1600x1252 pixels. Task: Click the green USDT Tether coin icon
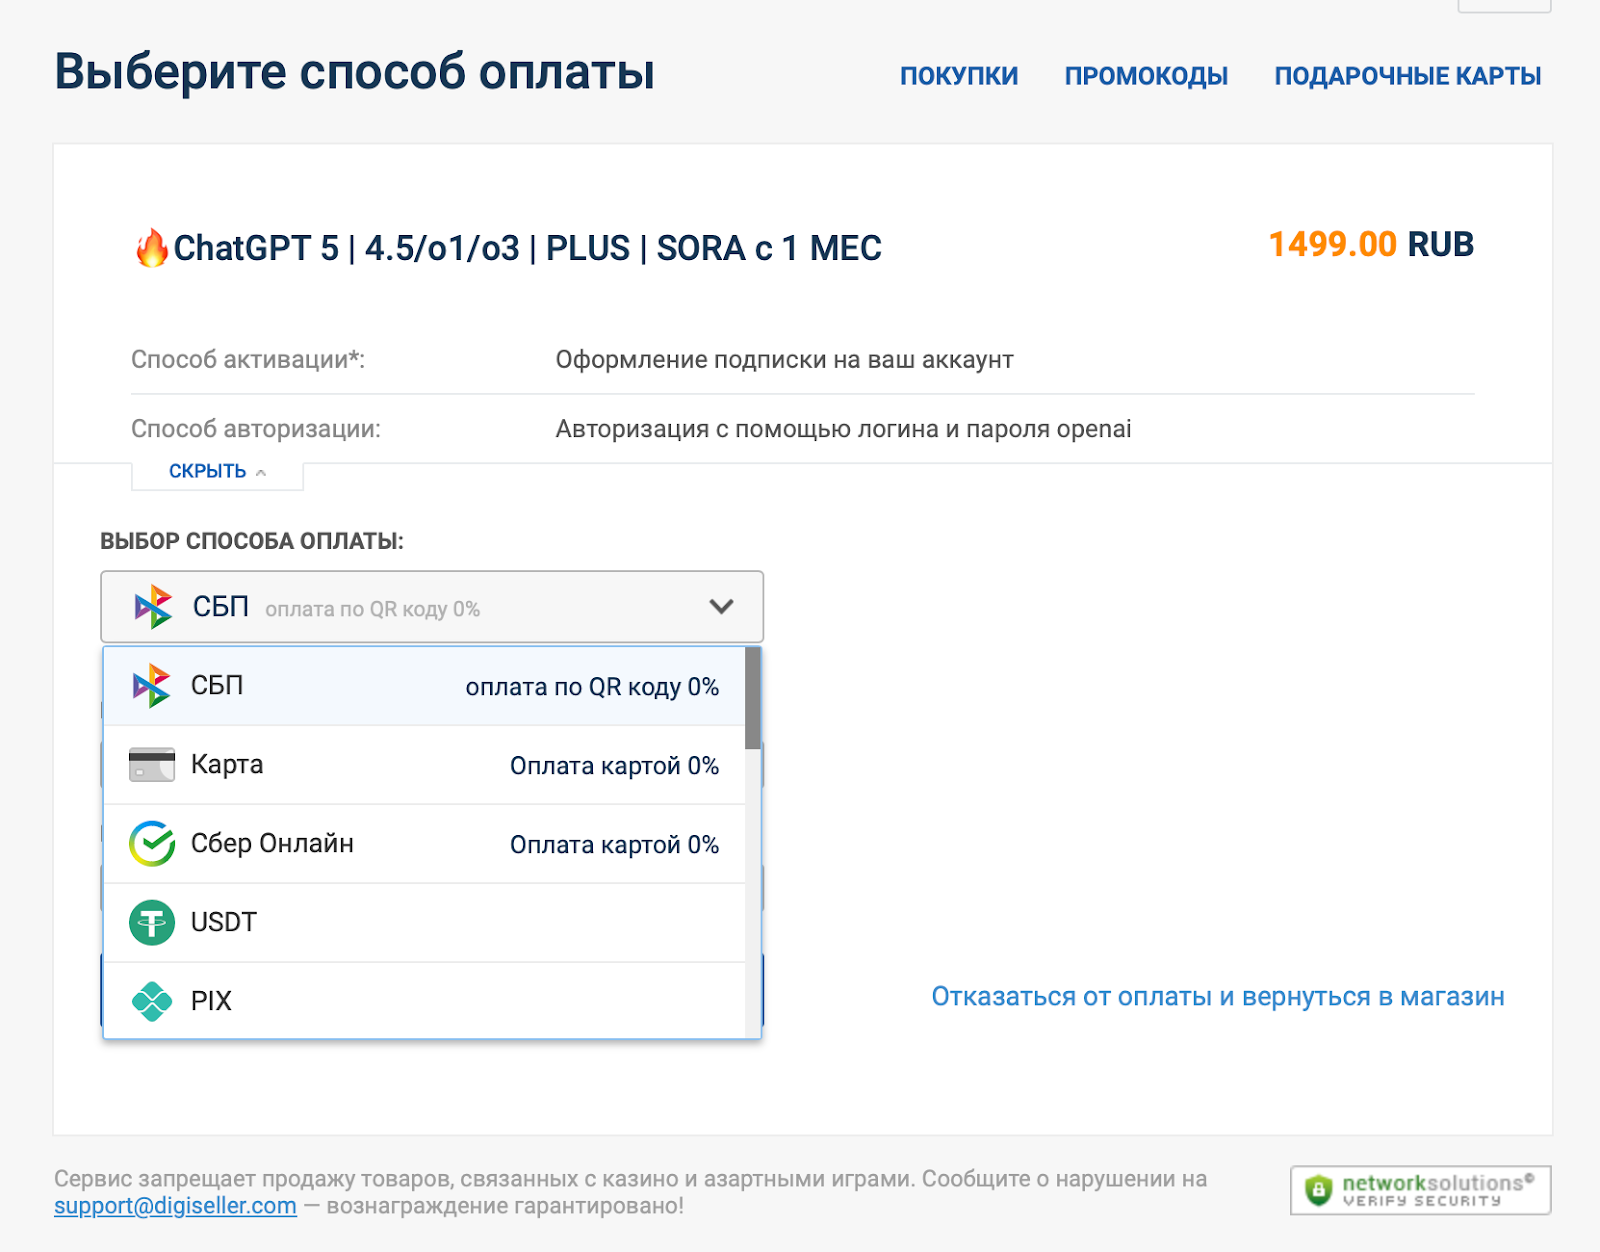152,922
